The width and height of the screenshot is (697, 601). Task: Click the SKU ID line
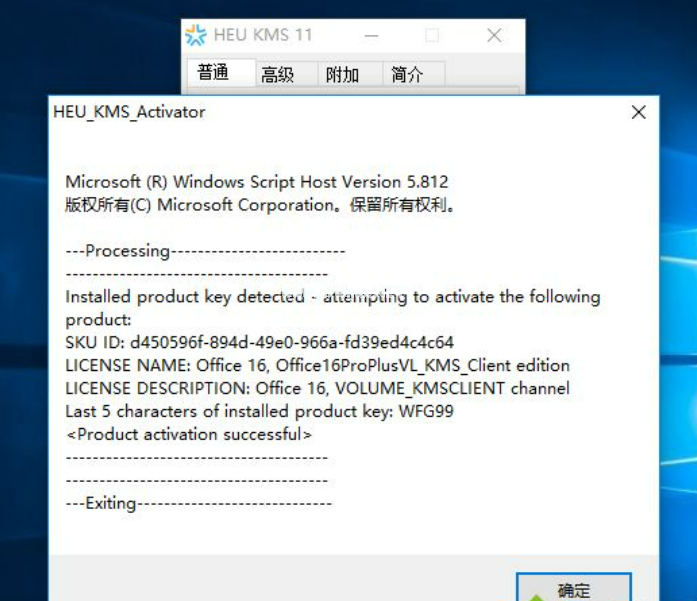259,342
